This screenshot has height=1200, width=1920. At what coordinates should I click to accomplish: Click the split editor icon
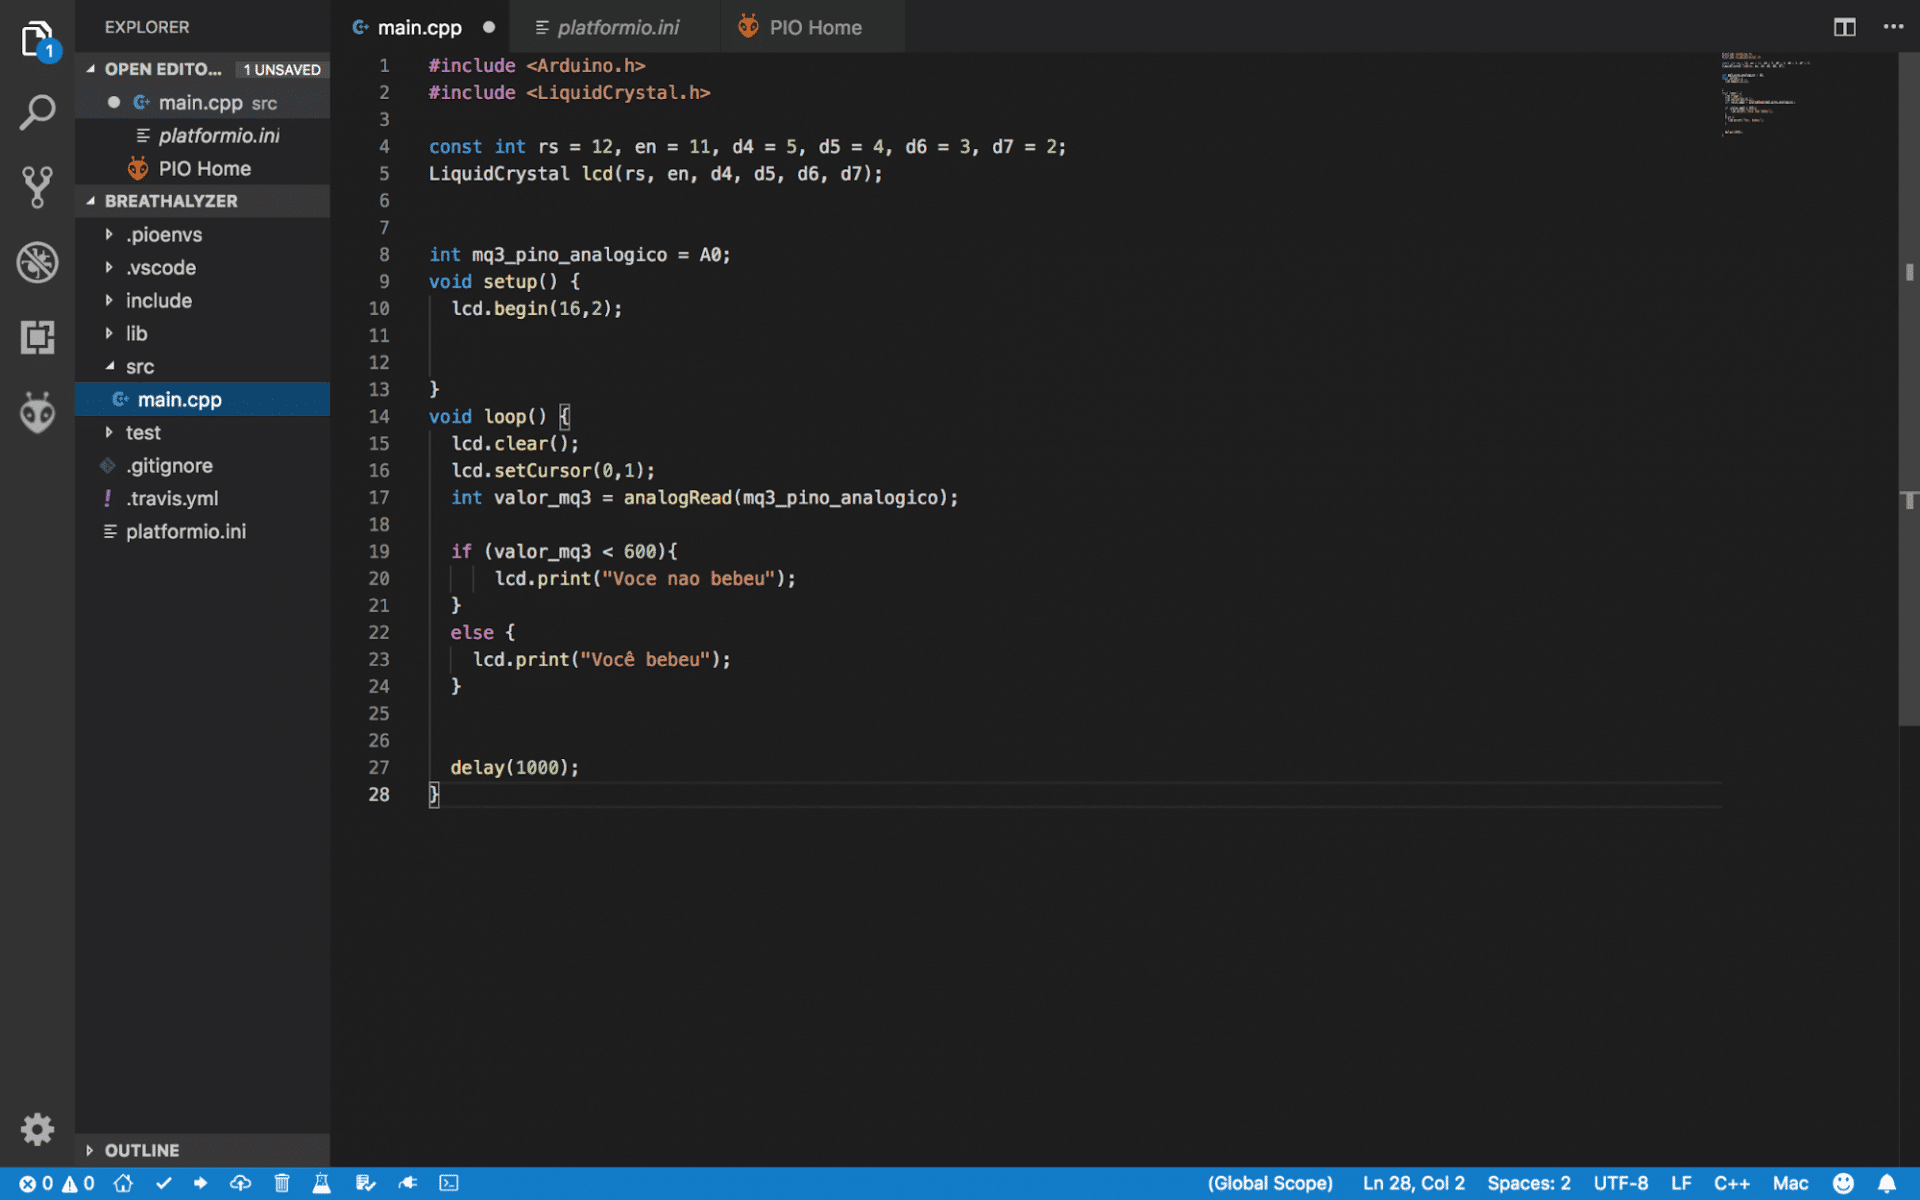(x=1844, y=27)
